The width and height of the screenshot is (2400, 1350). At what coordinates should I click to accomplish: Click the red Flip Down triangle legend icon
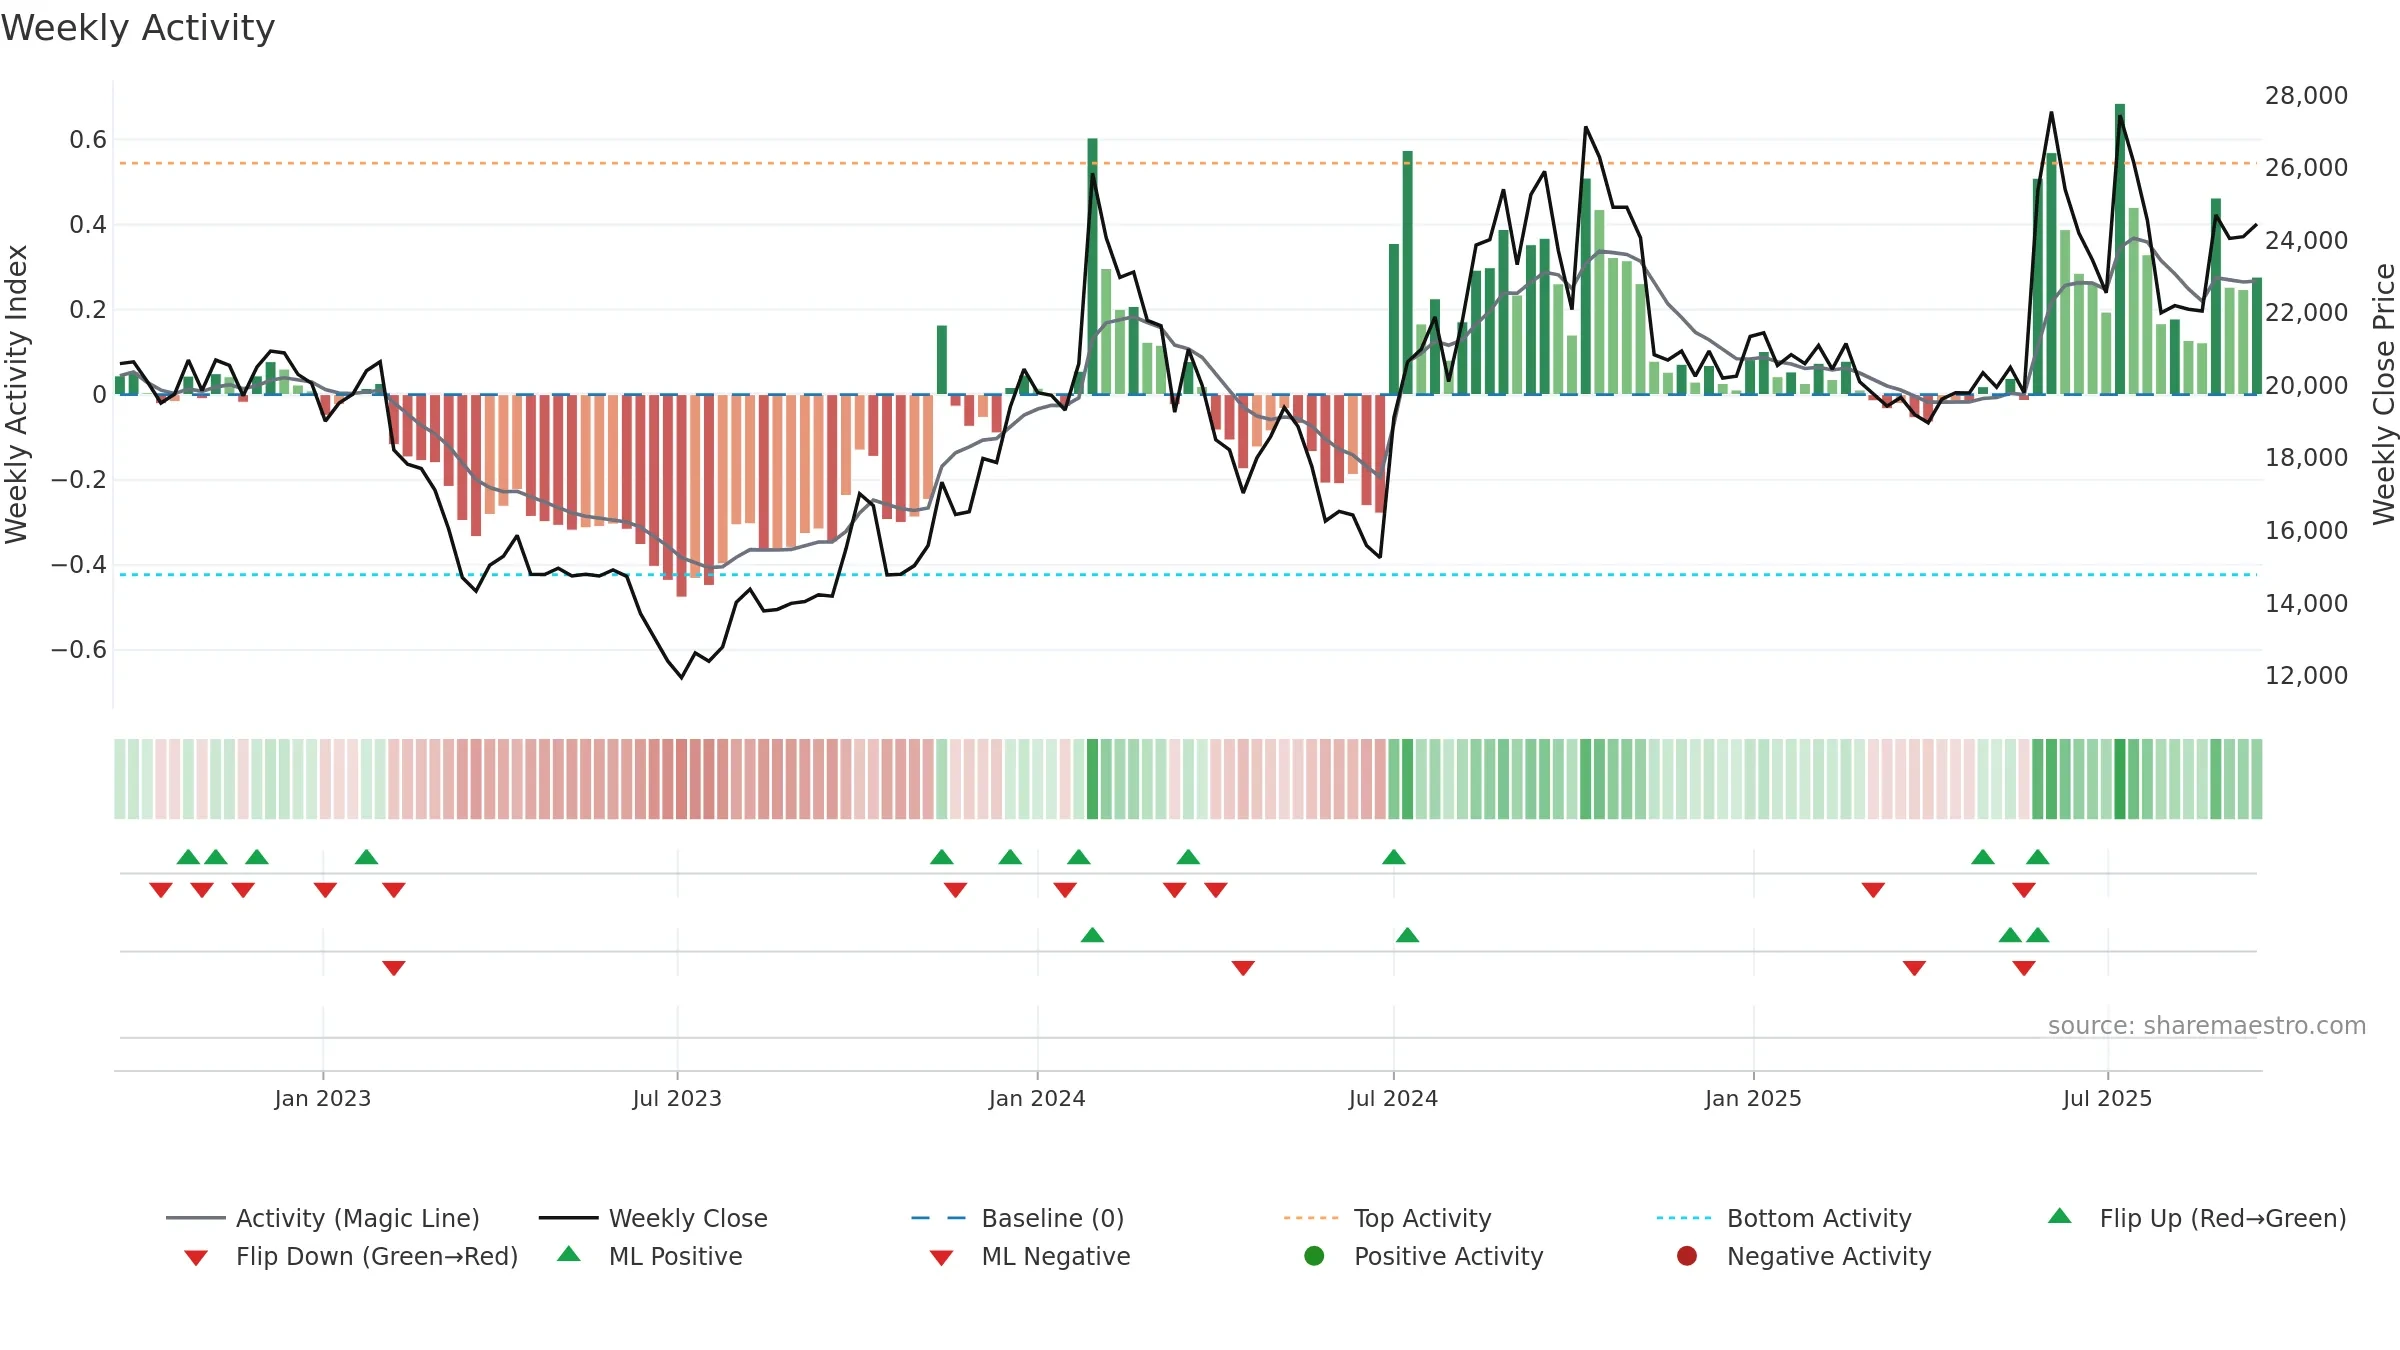tap(196, 1257)
